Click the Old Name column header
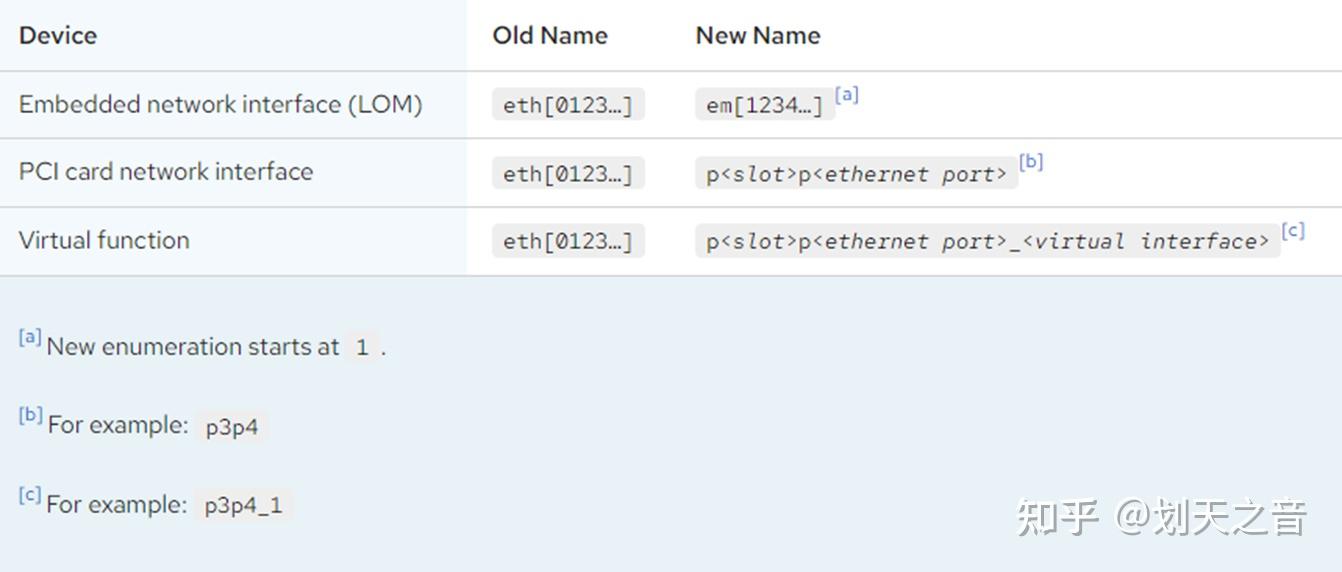1342x572 pixels. tap(550, 36)
